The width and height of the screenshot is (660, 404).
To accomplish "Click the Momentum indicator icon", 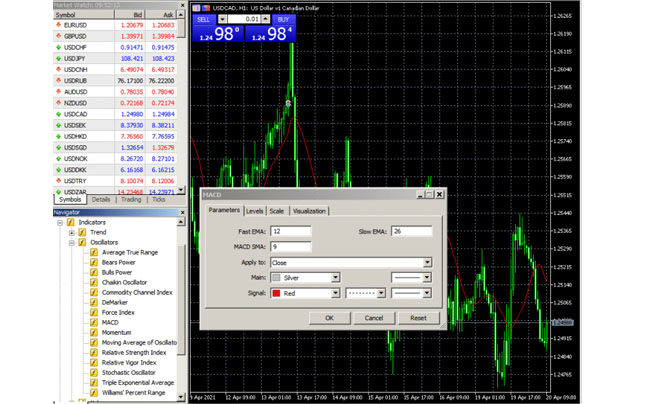I will [94, 332].
